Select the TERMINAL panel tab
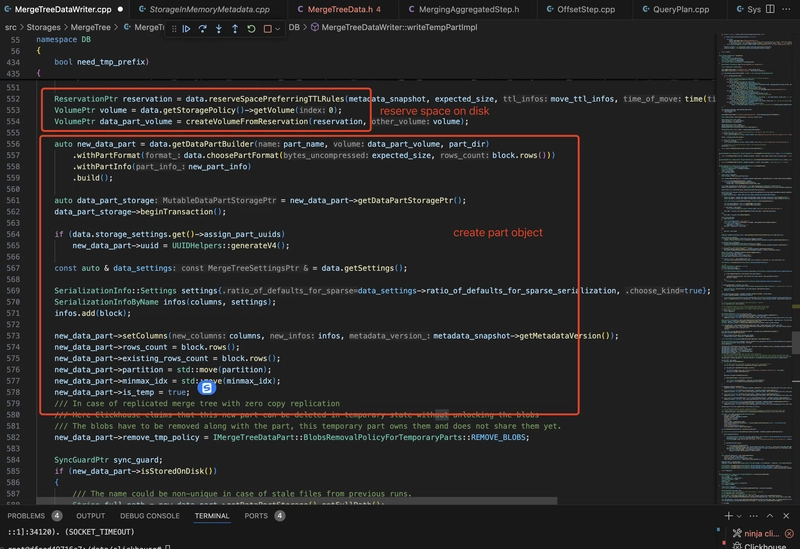This screenshot has width=800, height=549. pyautogui.click(x=212, y=516)
